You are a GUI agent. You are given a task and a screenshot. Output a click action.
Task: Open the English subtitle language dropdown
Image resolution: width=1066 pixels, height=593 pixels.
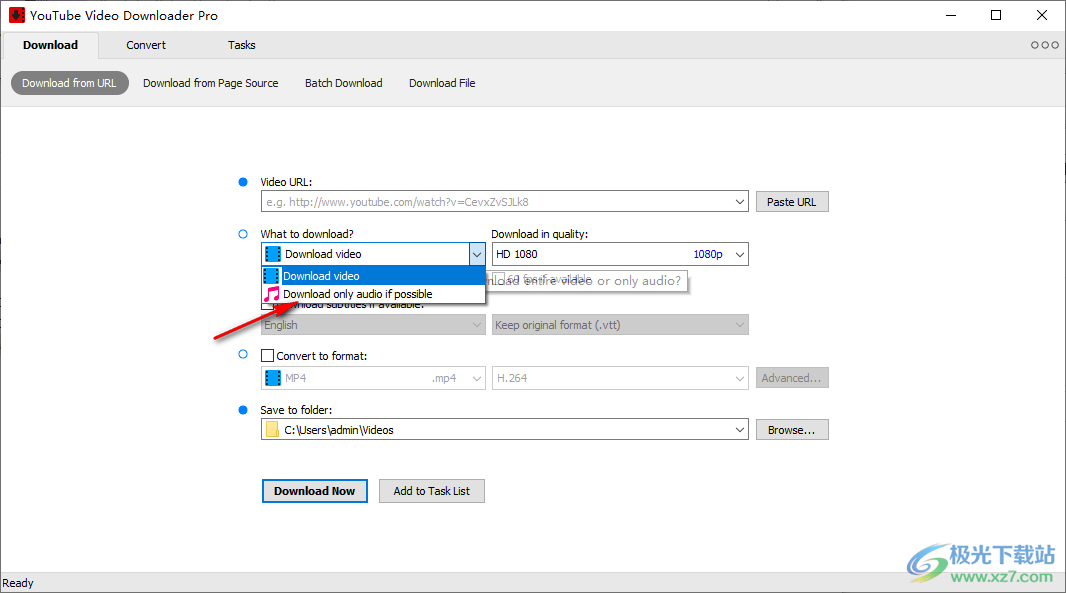pyautogui.click(x=373, y=325)
